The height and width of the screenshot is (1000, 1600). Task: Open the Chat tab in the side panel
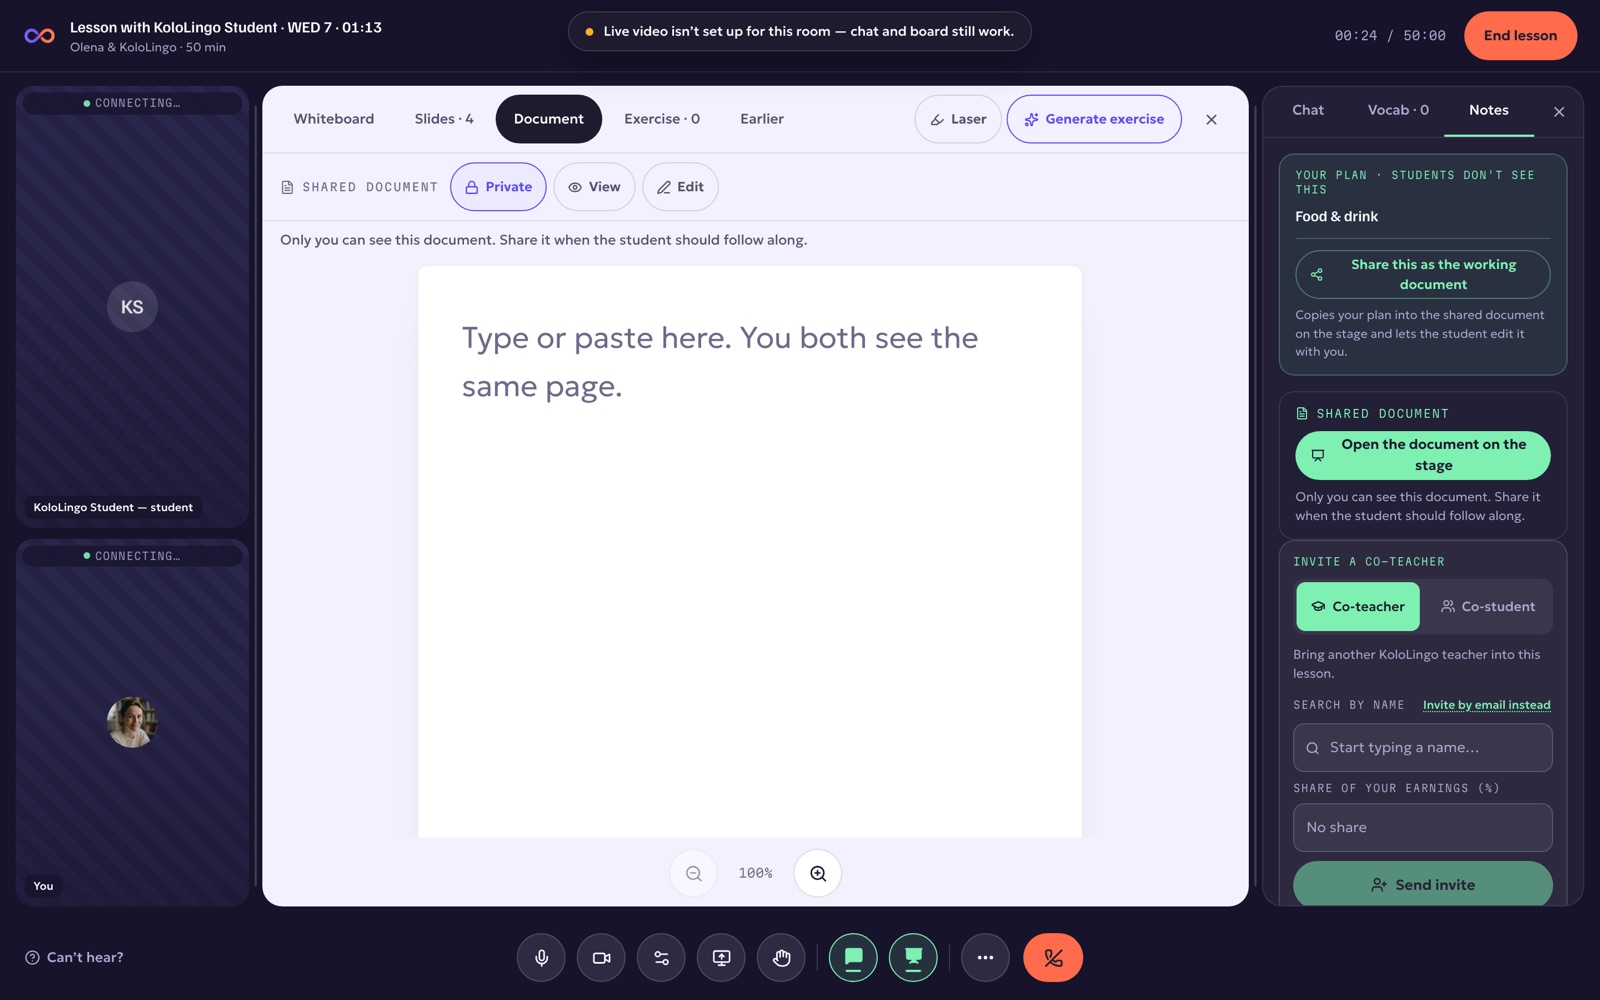point(1308,110)
